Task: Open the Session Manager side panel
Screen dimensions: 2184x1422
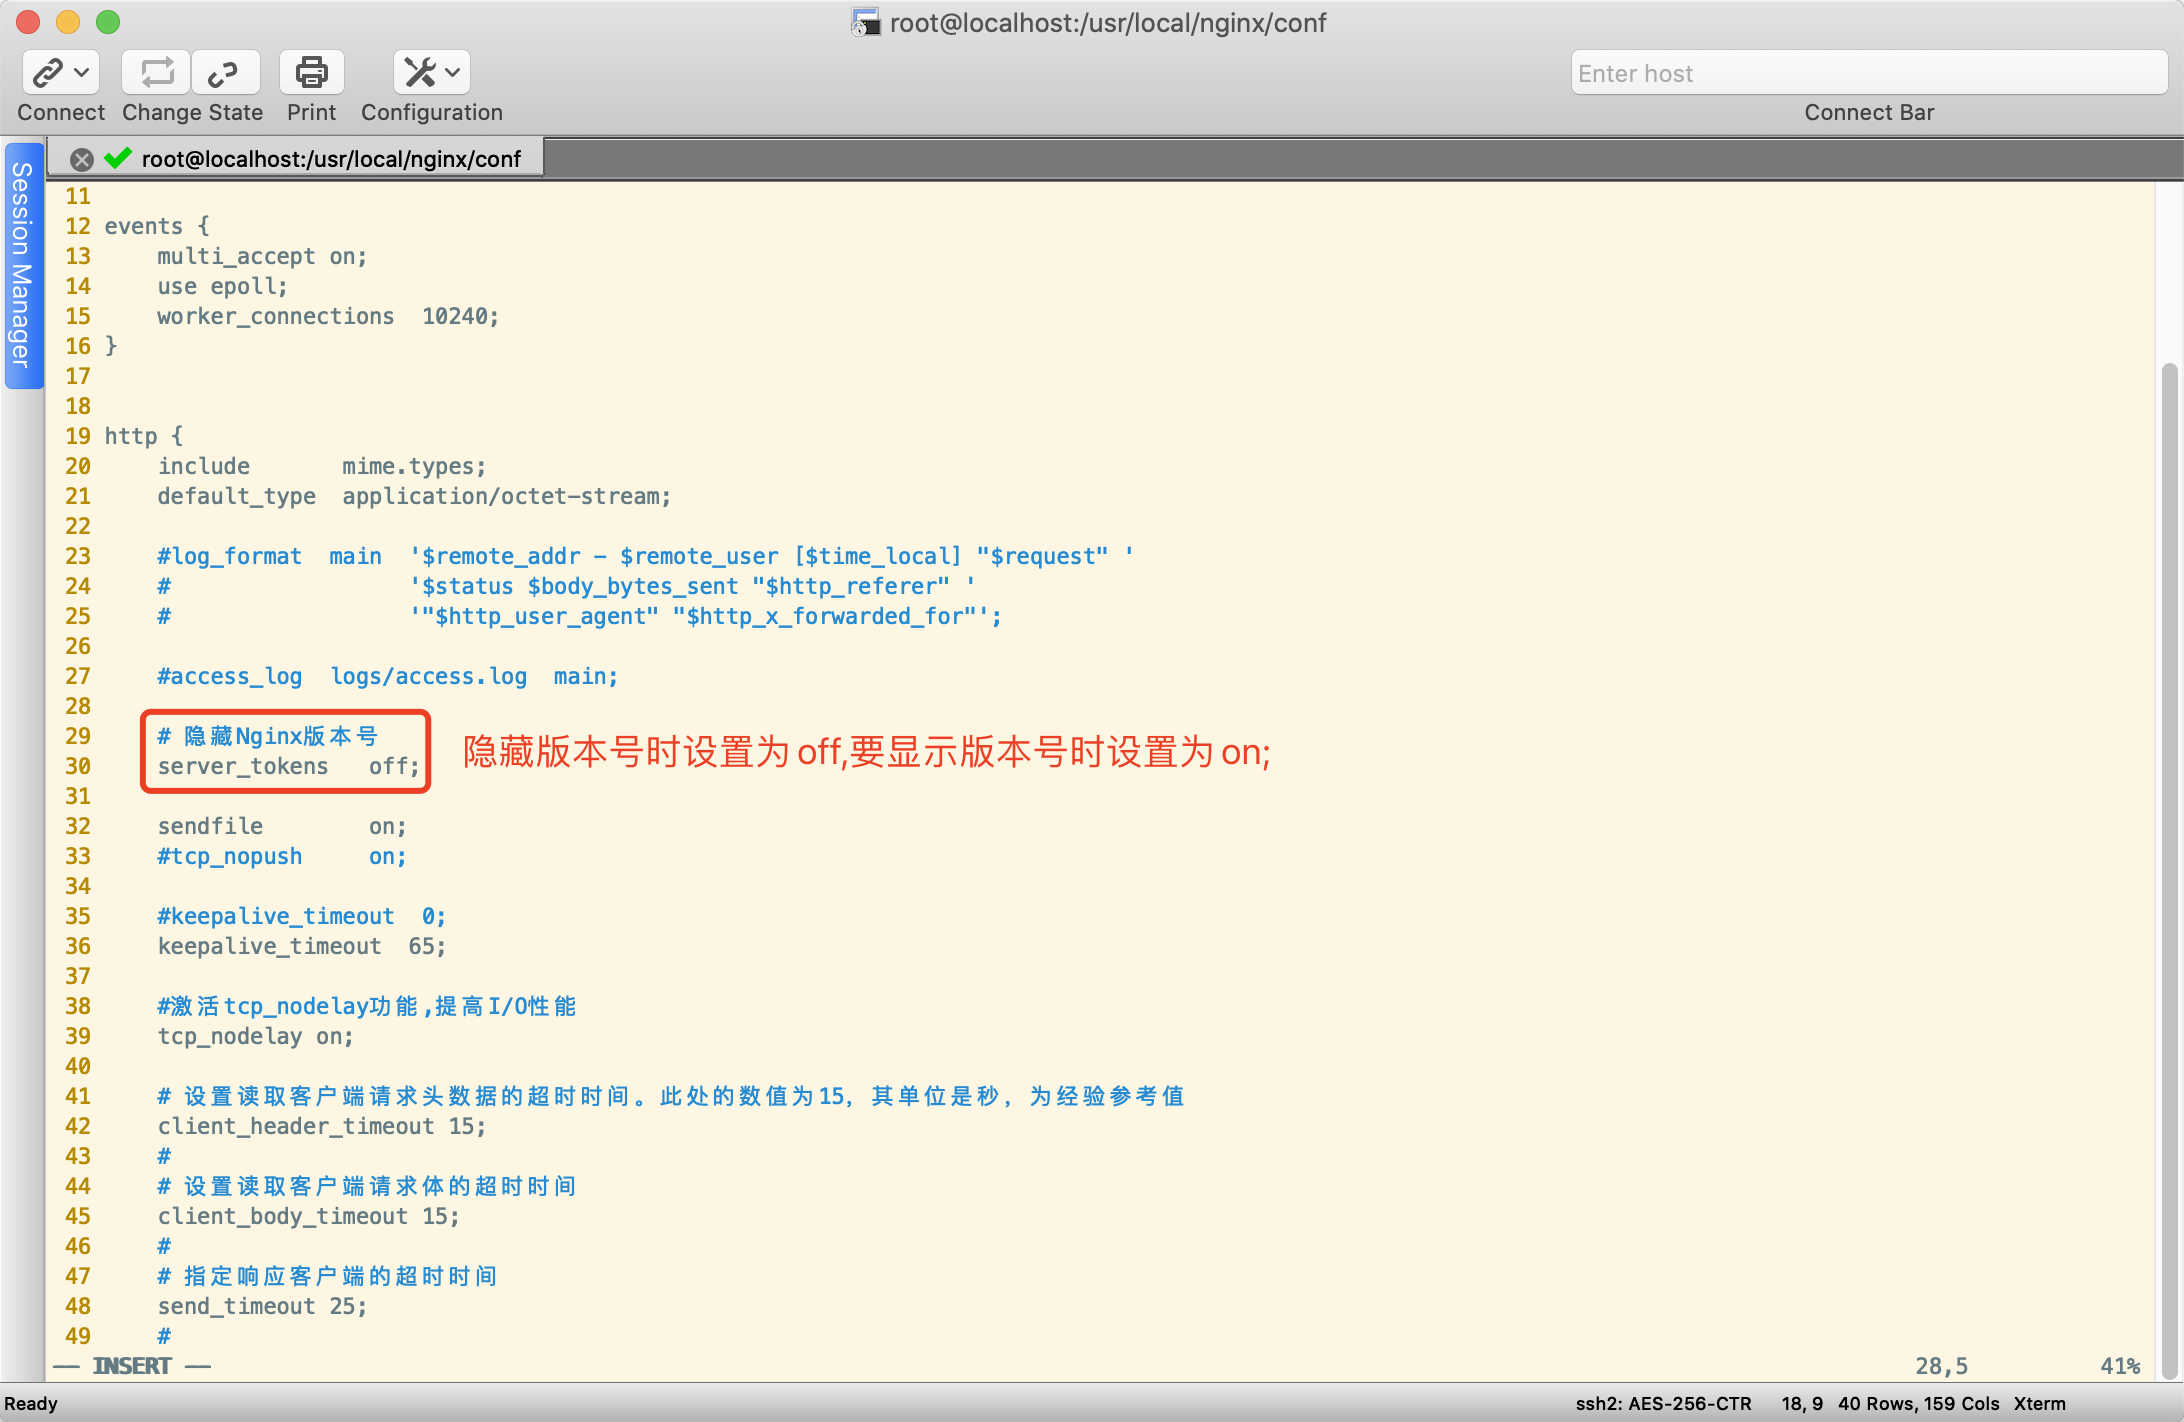Action: (x=22, y=265)
